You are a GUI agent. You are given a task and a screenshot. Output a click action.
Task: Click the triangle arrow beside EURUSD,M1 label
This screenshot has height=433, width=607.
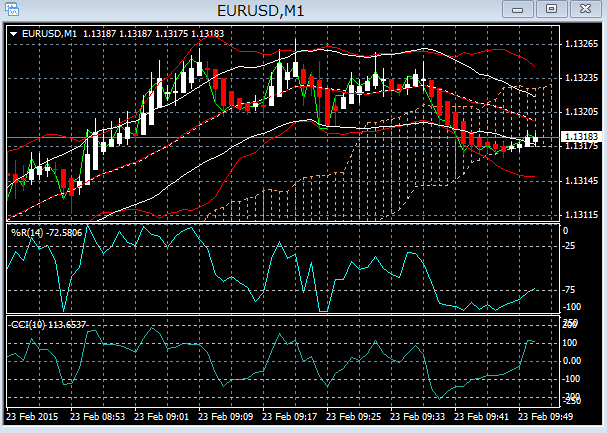pyautogui.click(x=13, y=33)
